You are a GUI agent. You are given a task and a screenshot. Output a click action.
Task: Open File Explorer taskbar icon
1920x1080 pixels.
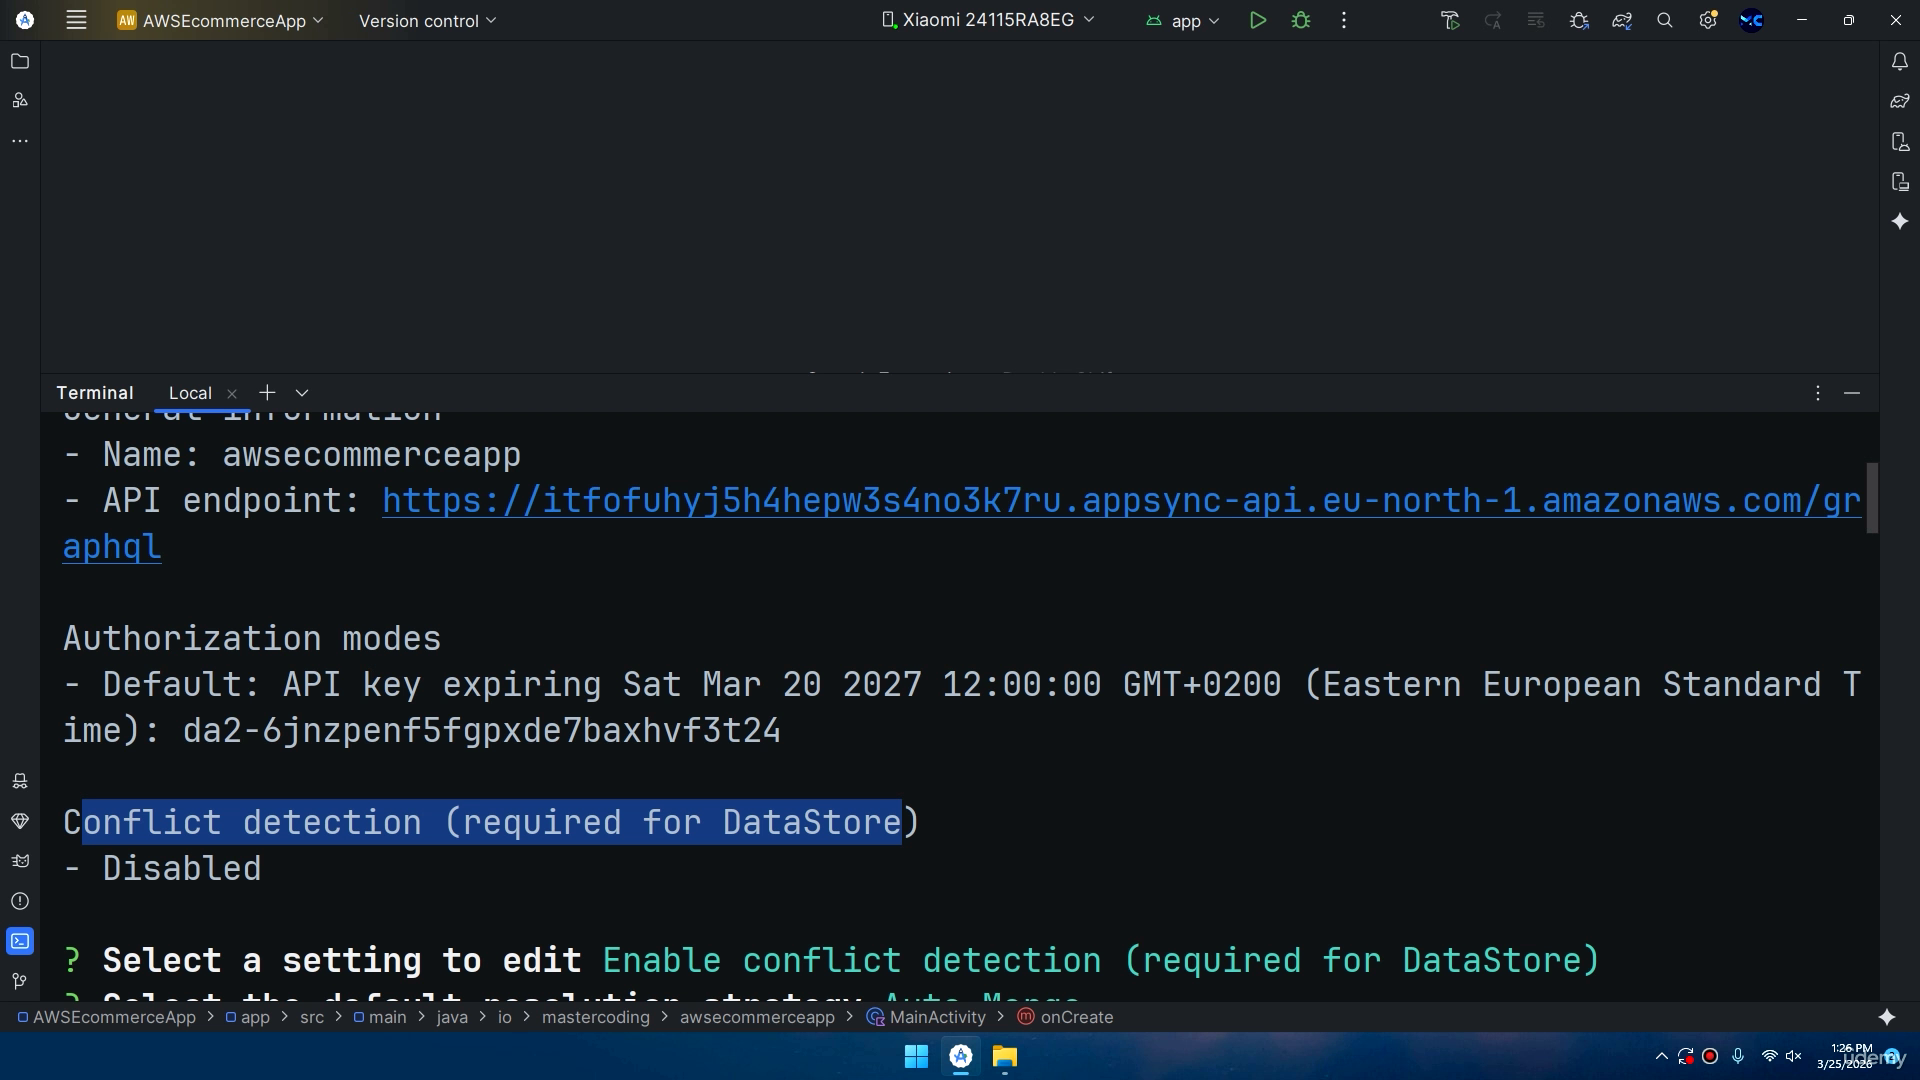pos(1005,1056)
